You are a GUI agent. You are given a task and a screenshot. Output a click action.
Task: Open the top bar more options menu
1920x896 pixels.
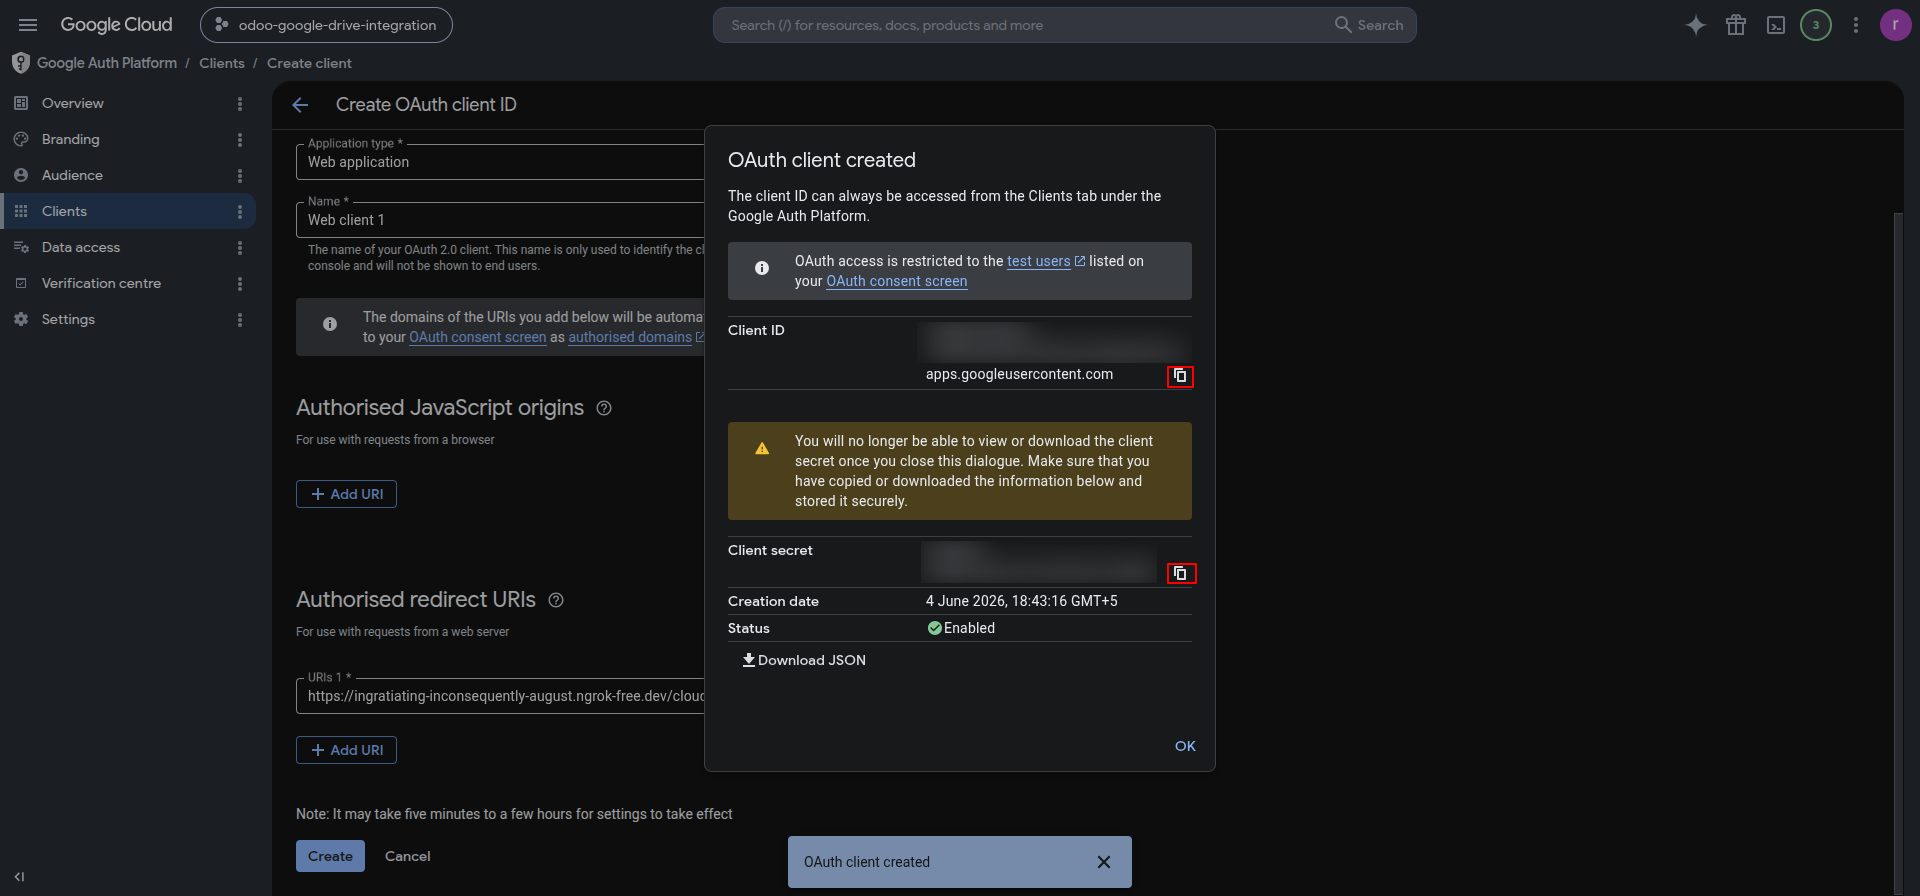pos(1856,25)
